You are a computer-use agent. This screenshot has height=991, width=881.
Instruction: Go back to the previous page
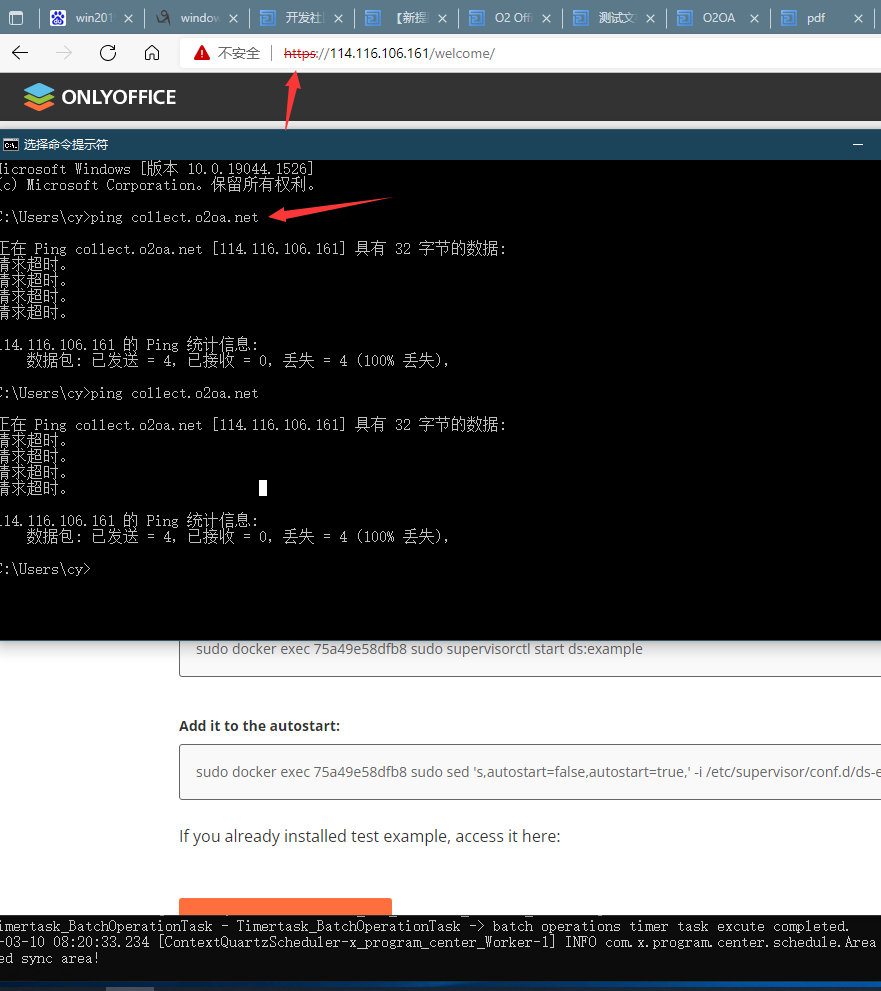(x=20, y=53)
